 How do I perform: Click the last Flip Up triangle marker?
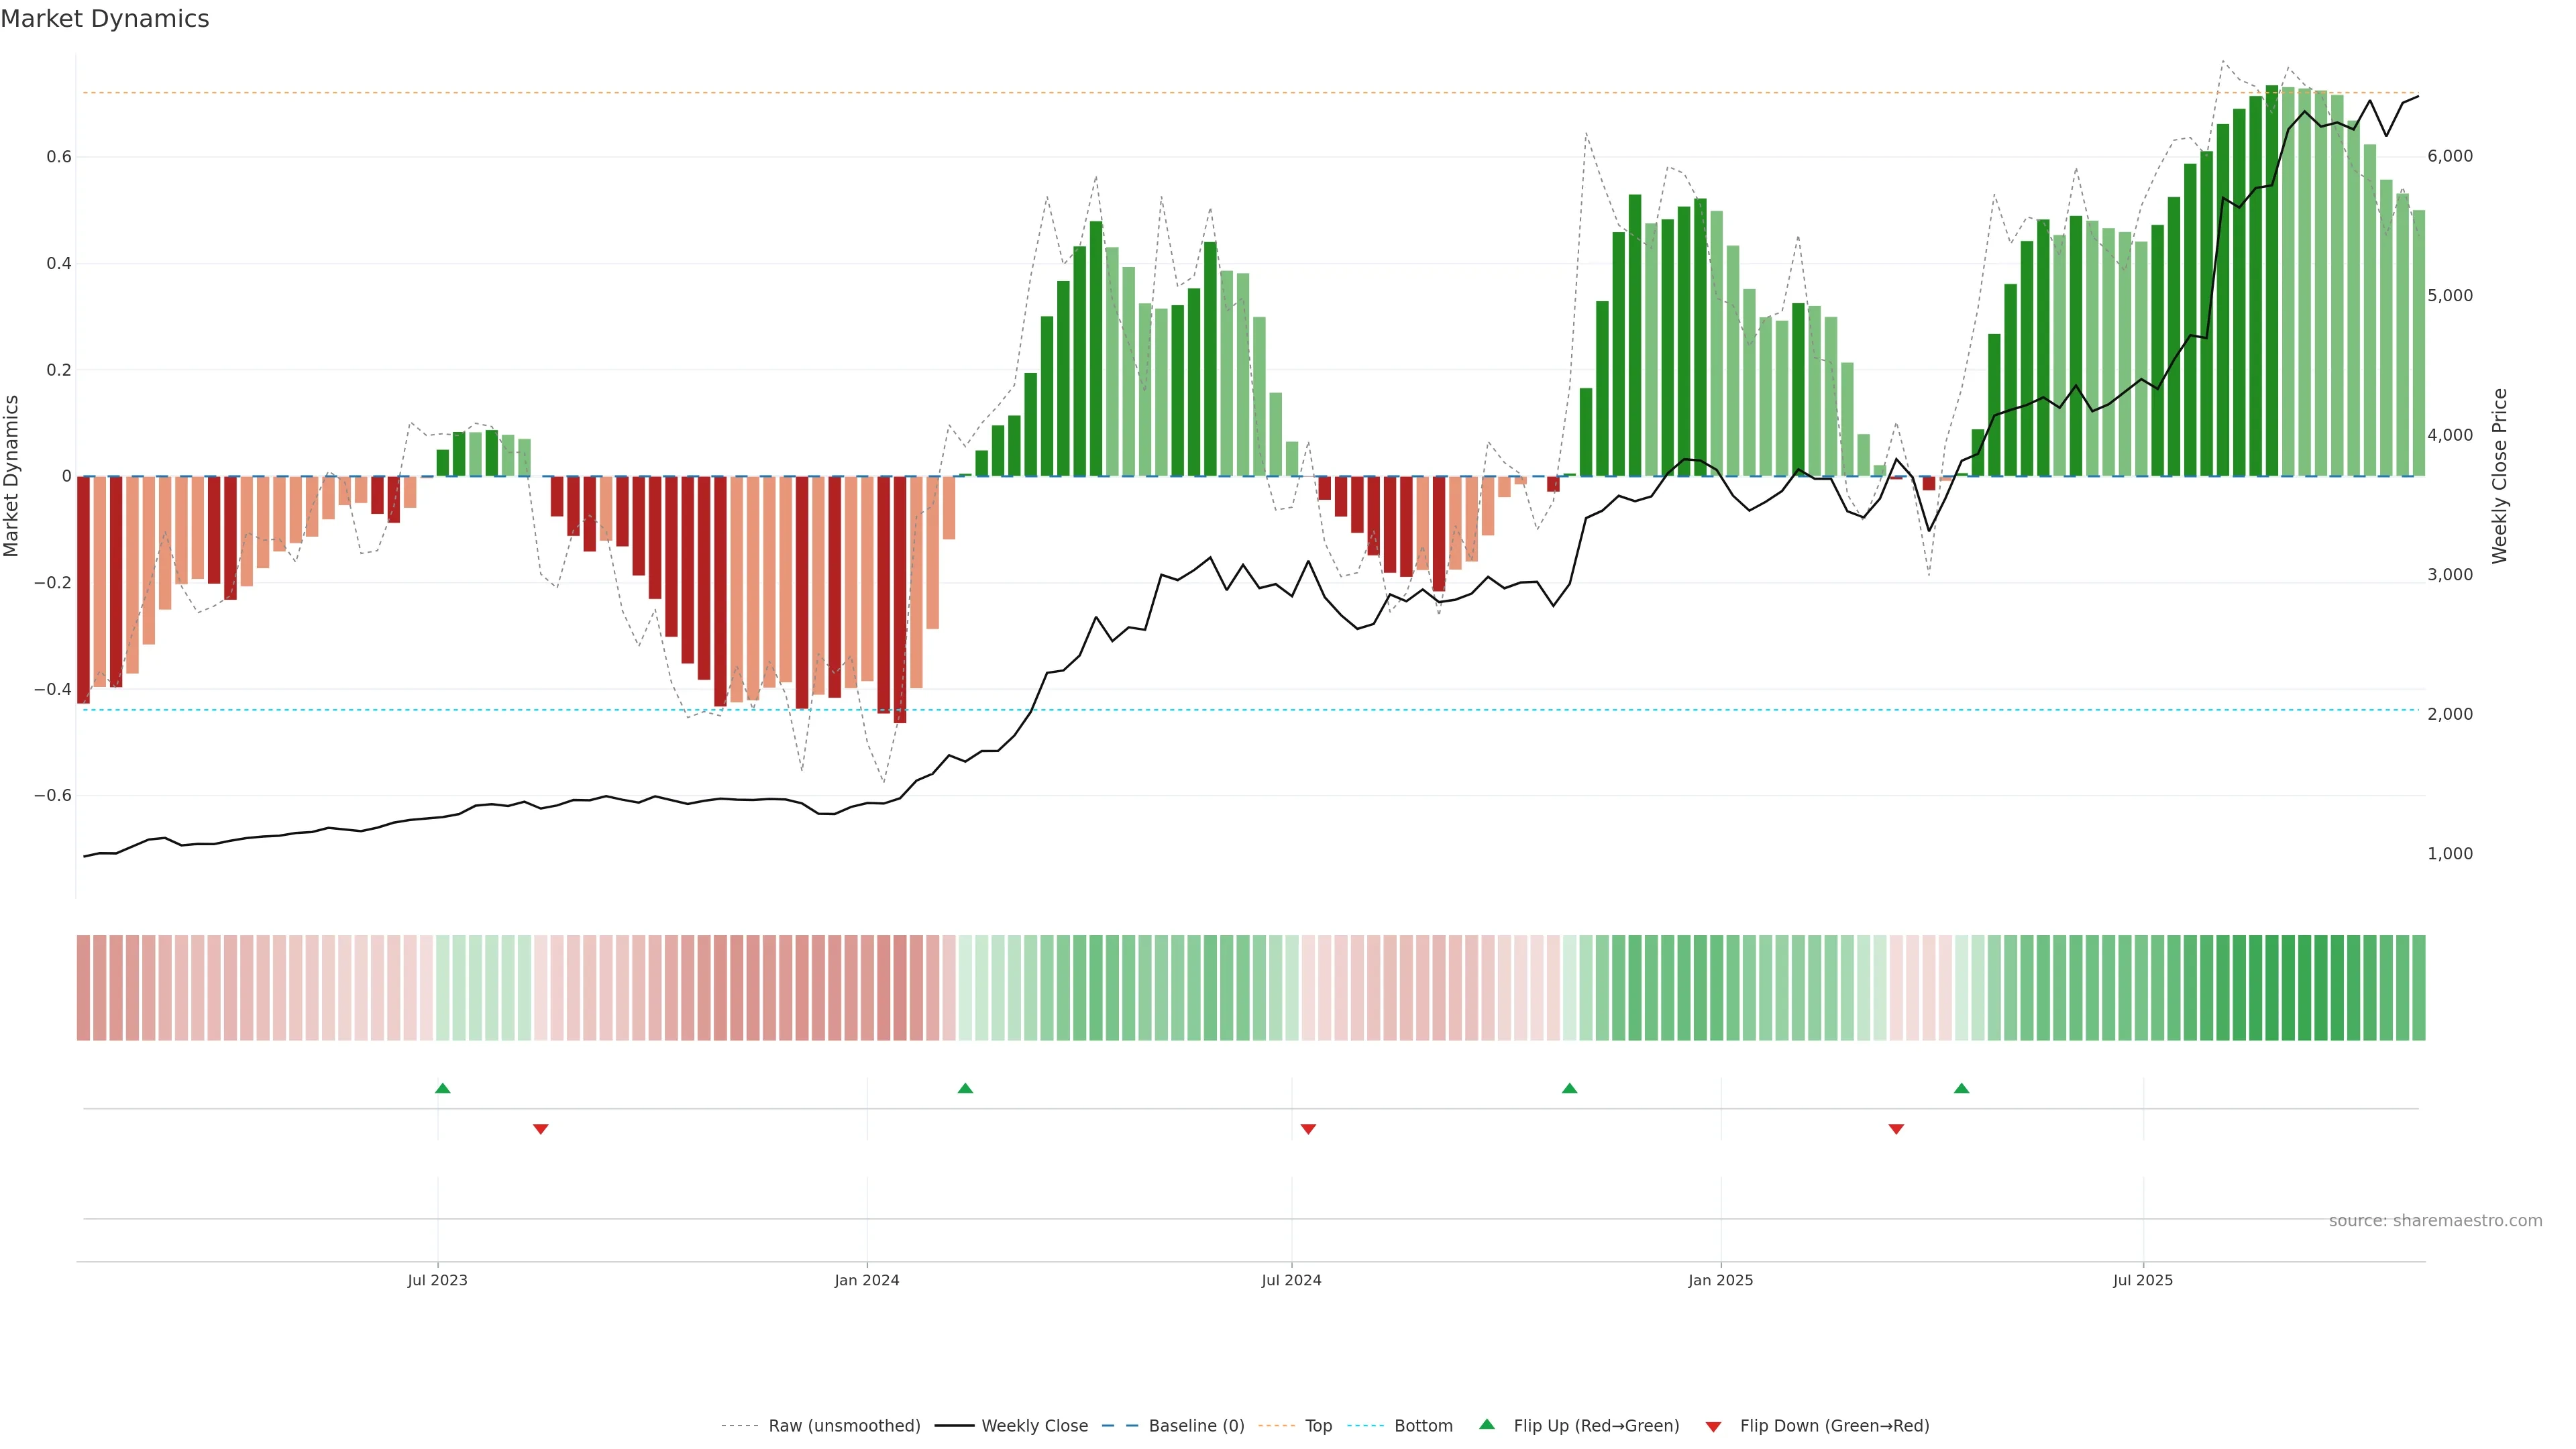click(1961, 1088)
